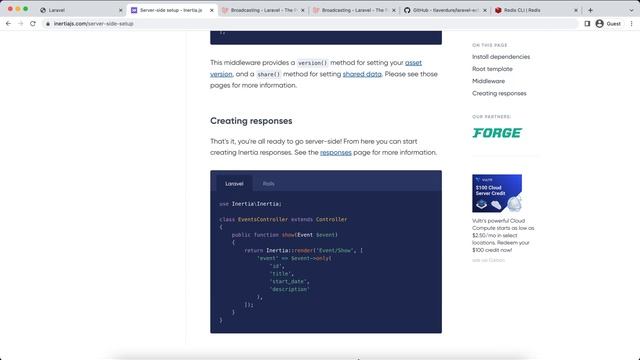640x360 pixels.
Task: Open the asset version link
Action: (413, 63)
